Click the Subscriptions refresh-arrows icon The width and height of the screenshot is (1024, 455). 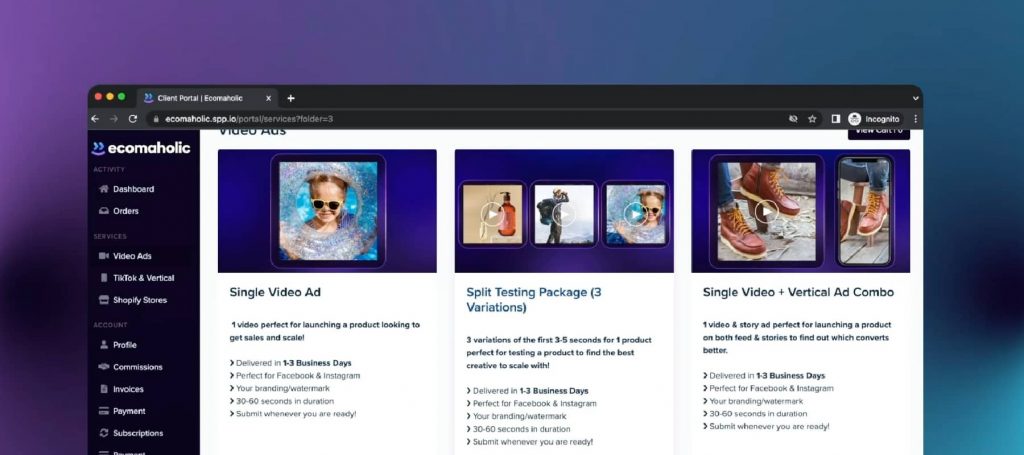pos(104,433)
